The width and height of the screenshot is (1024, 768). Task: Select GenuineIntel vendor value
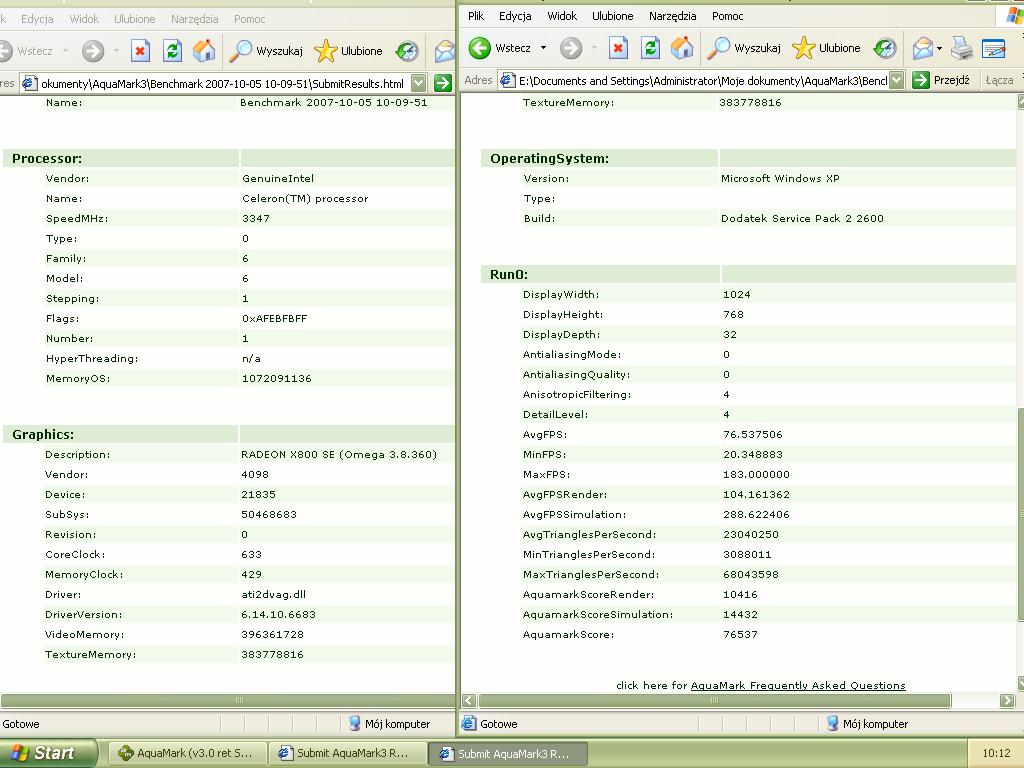pyautogui.click(x=278, y=178)
